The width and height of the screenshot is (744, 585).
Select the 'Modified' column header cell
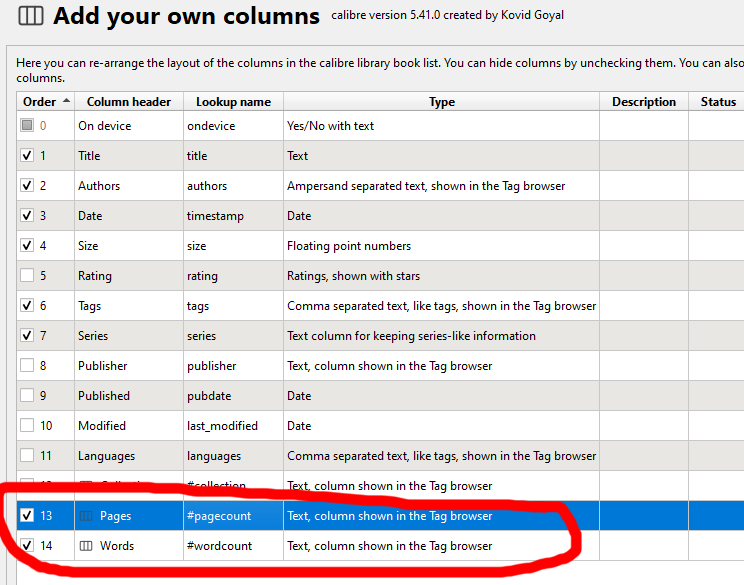(x=129, y=426)
